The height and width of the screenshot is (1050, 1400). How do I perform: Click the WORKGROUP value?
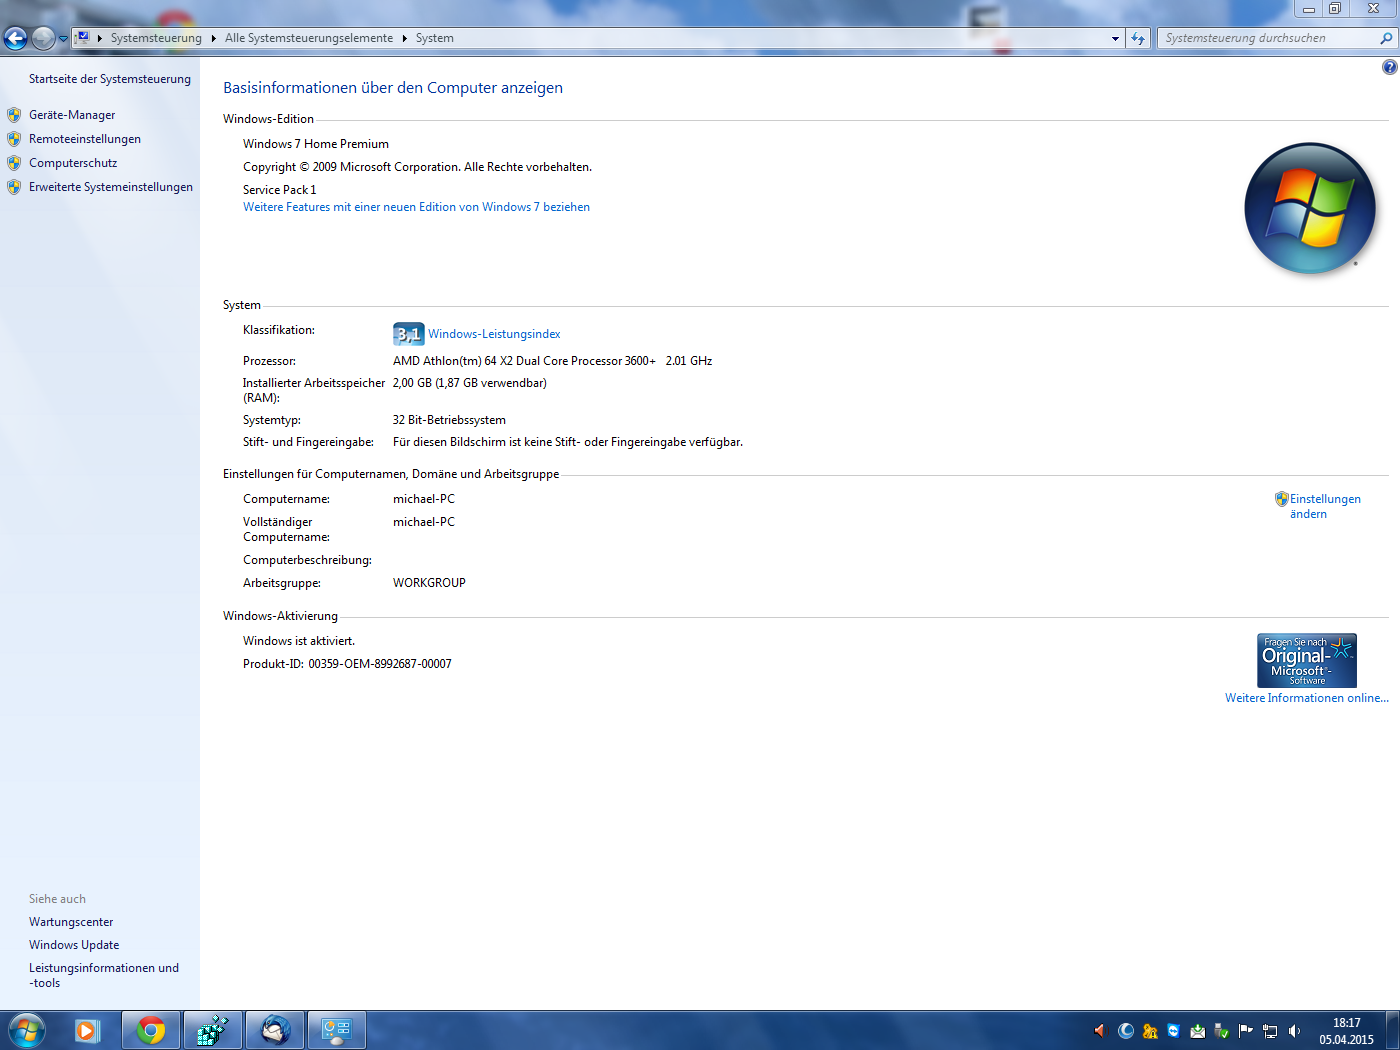click(x=429, y=583)
